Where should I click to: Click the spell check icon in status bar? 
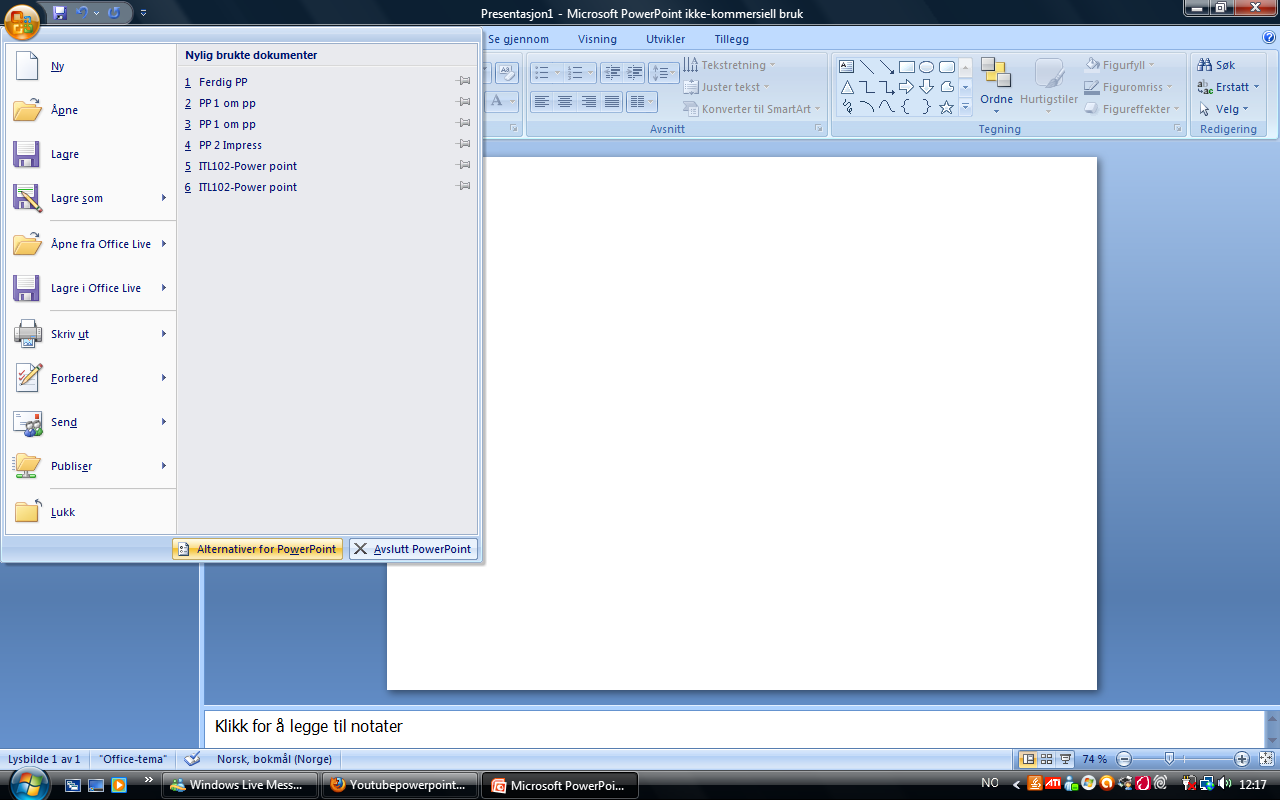192,759
